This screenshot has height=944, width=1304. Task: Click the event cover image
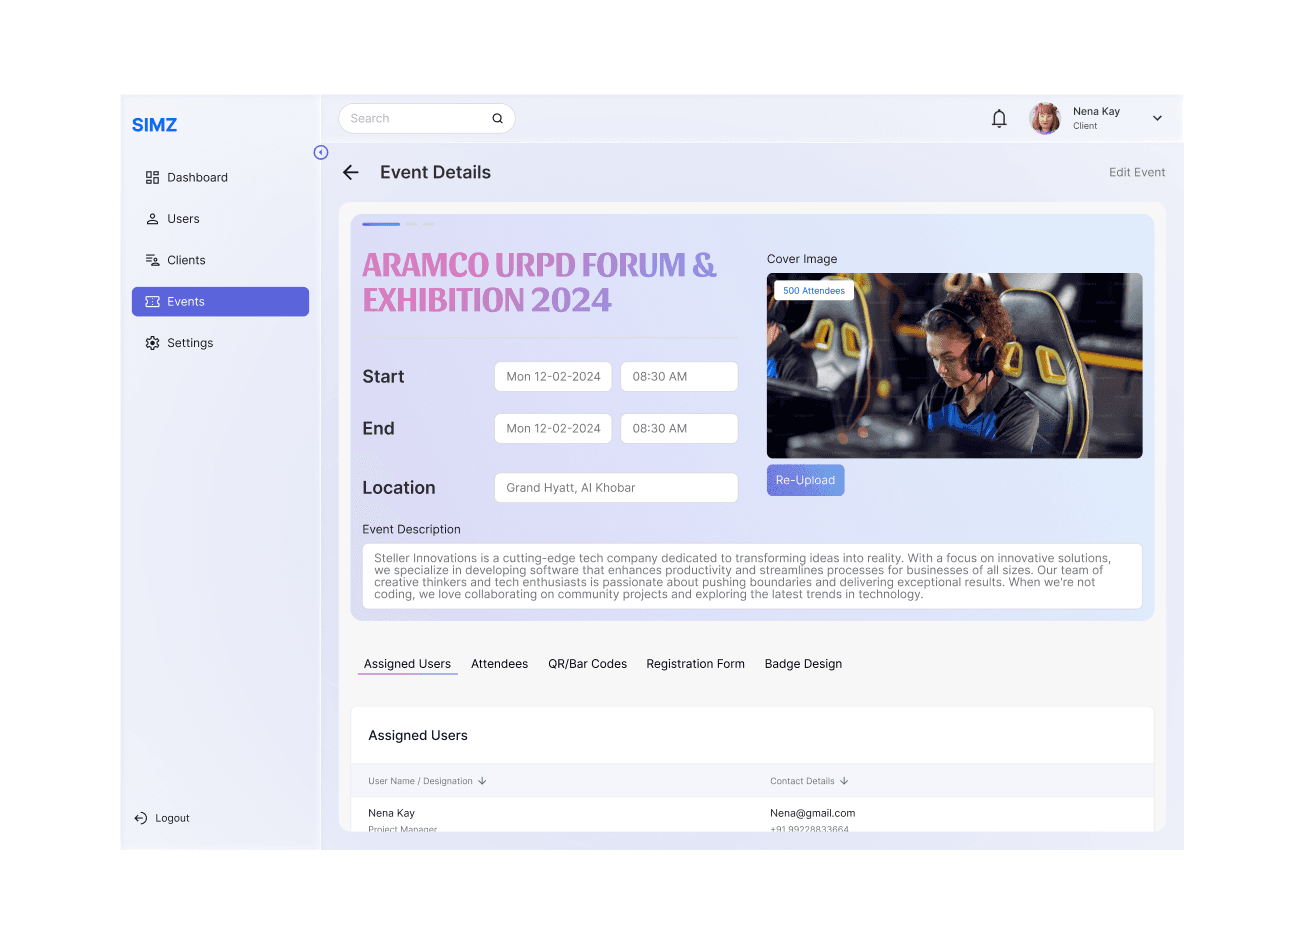pos(954,366)
